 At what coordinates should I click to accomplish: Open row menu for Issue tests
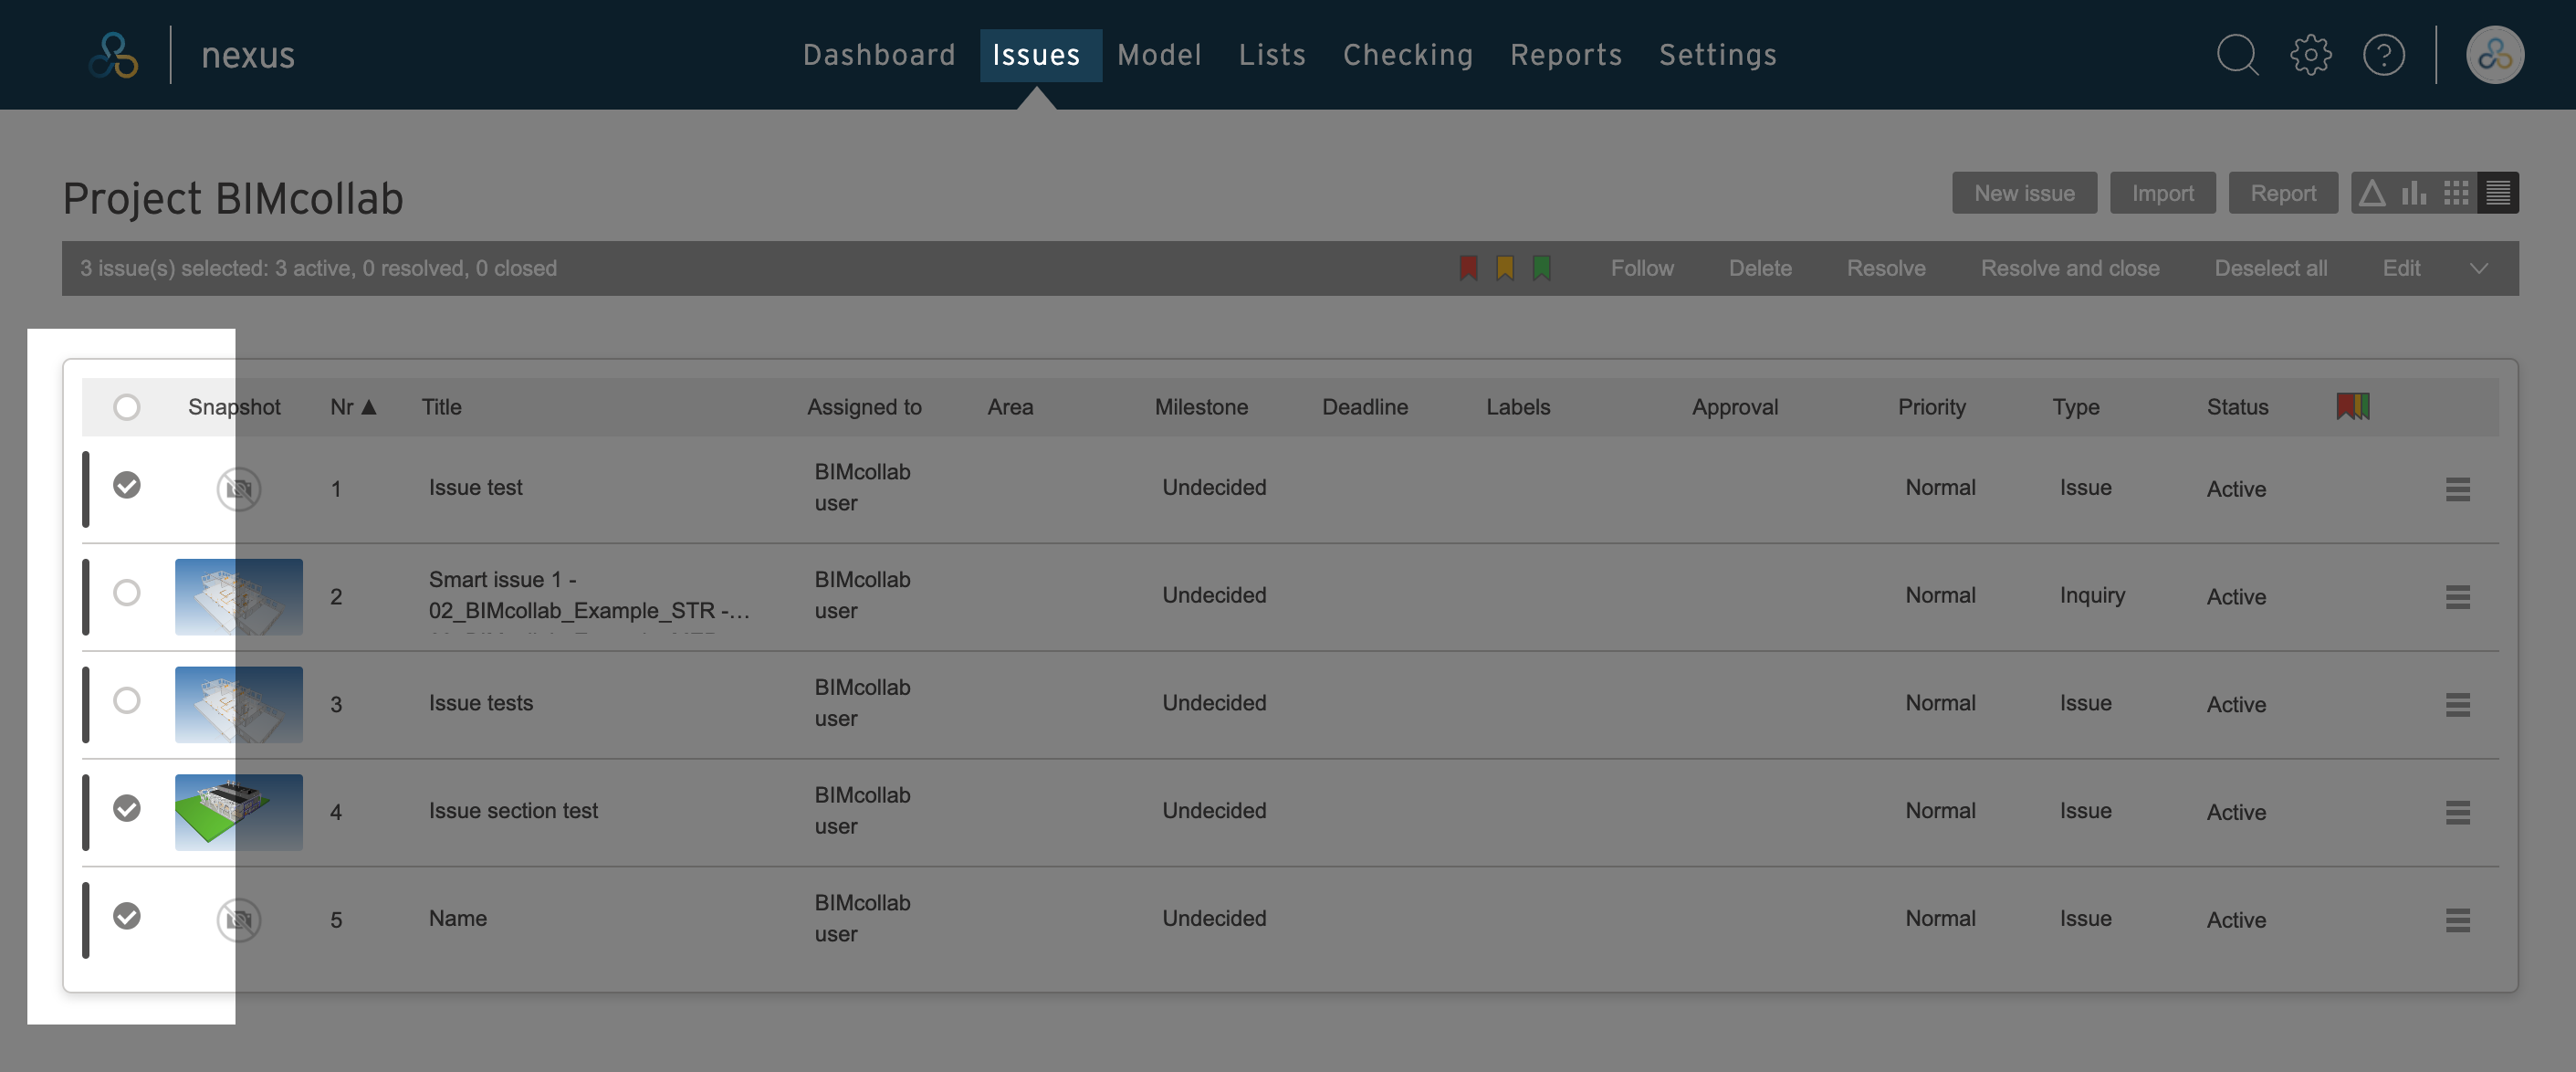click(x=2457, y=705)
